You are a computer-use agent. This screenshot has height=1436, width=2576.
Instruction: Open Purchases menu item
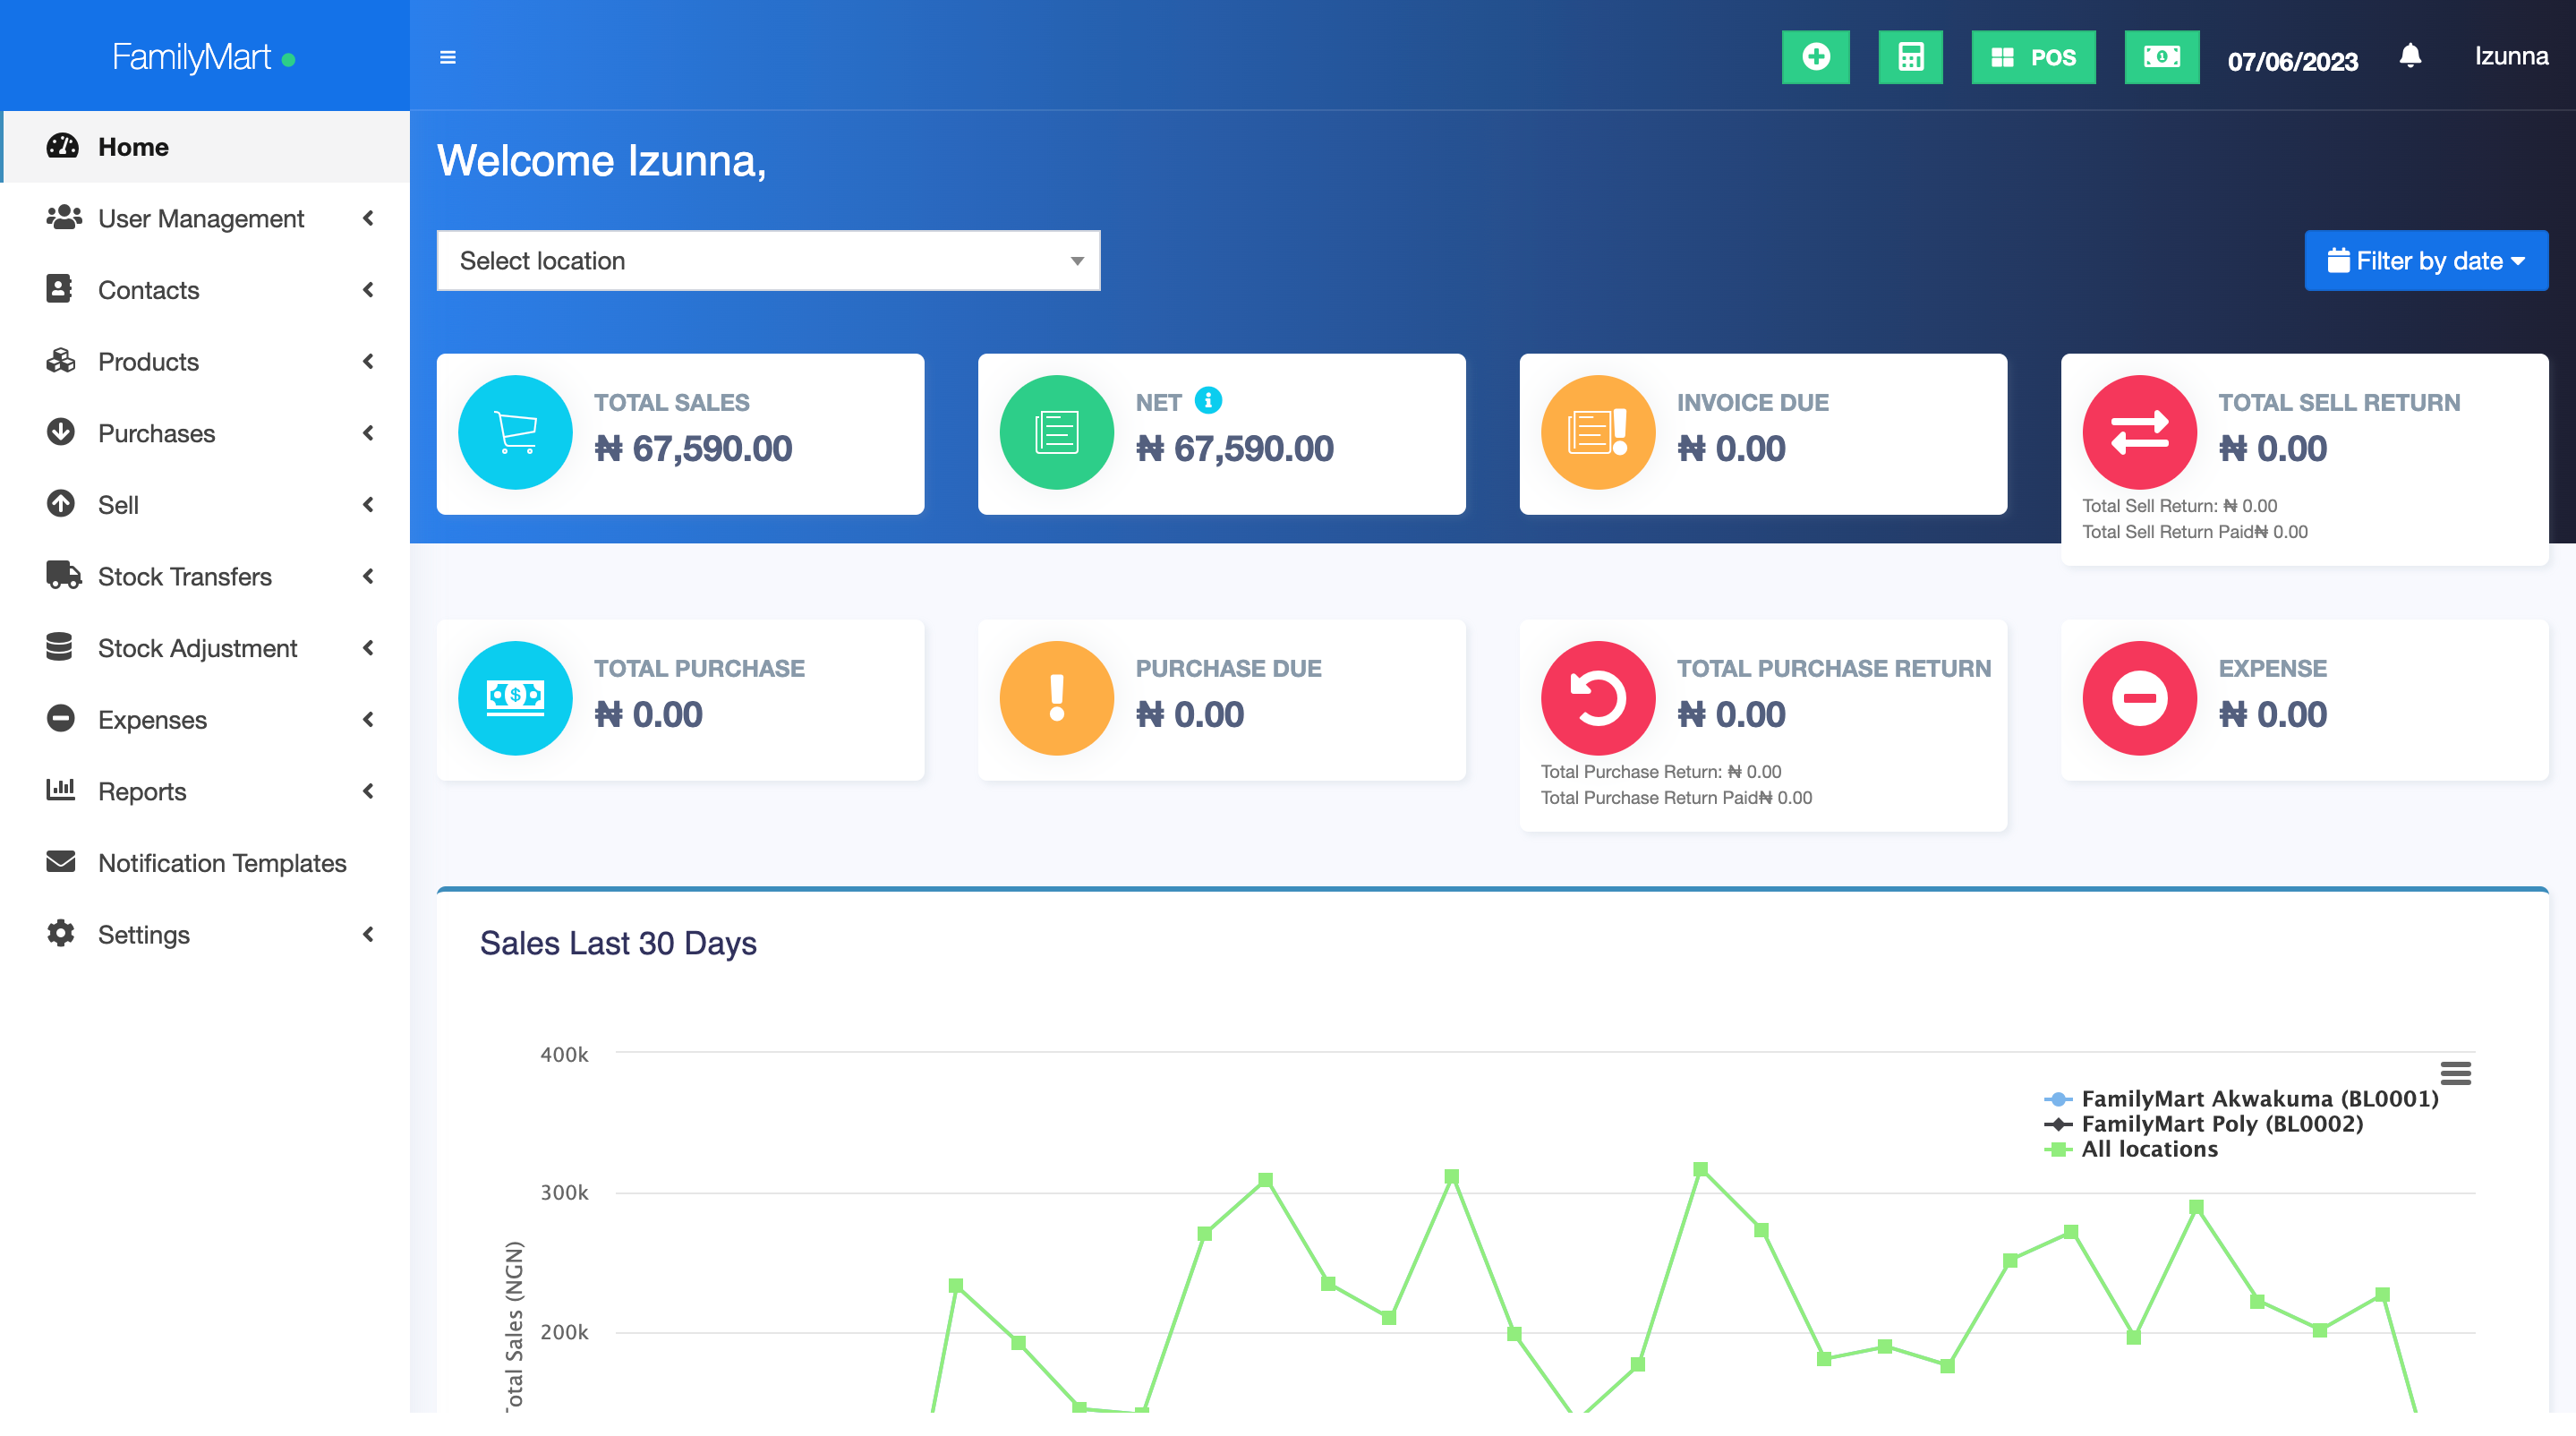[206, 433]
